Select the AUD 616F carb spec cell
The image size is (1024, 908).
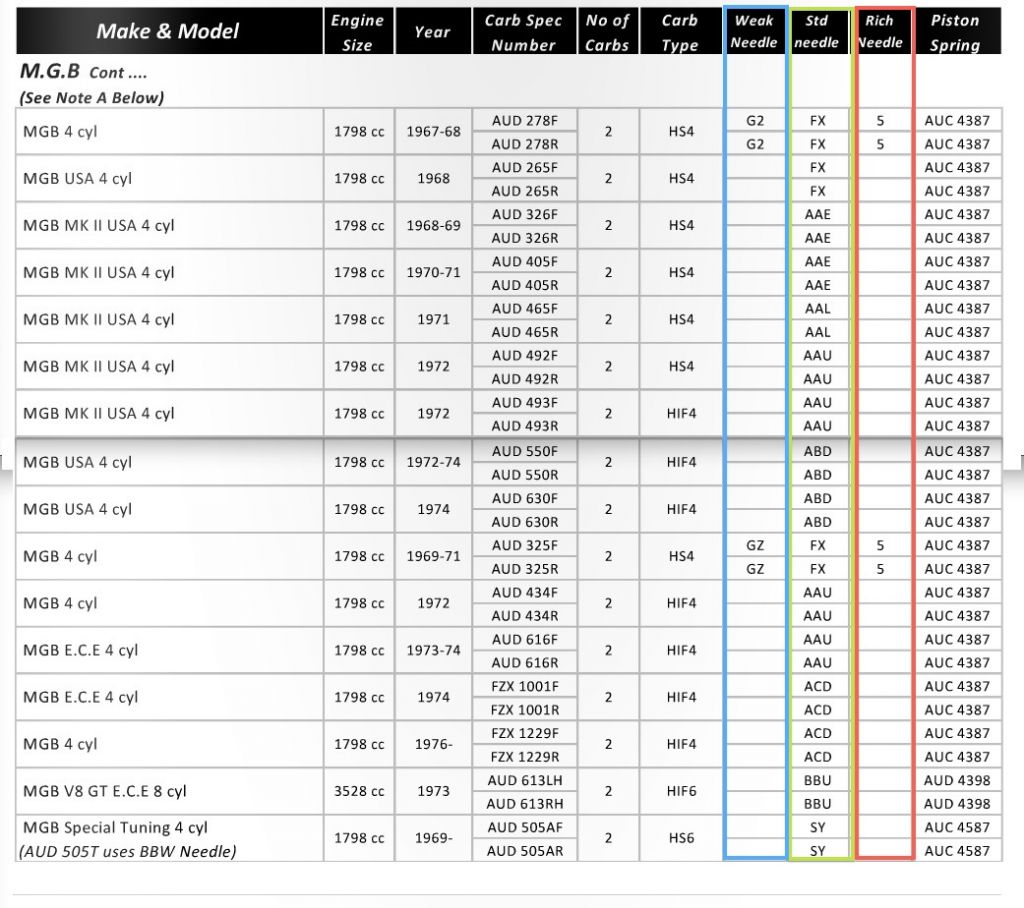pyautogui.click(x=524, y=640)
